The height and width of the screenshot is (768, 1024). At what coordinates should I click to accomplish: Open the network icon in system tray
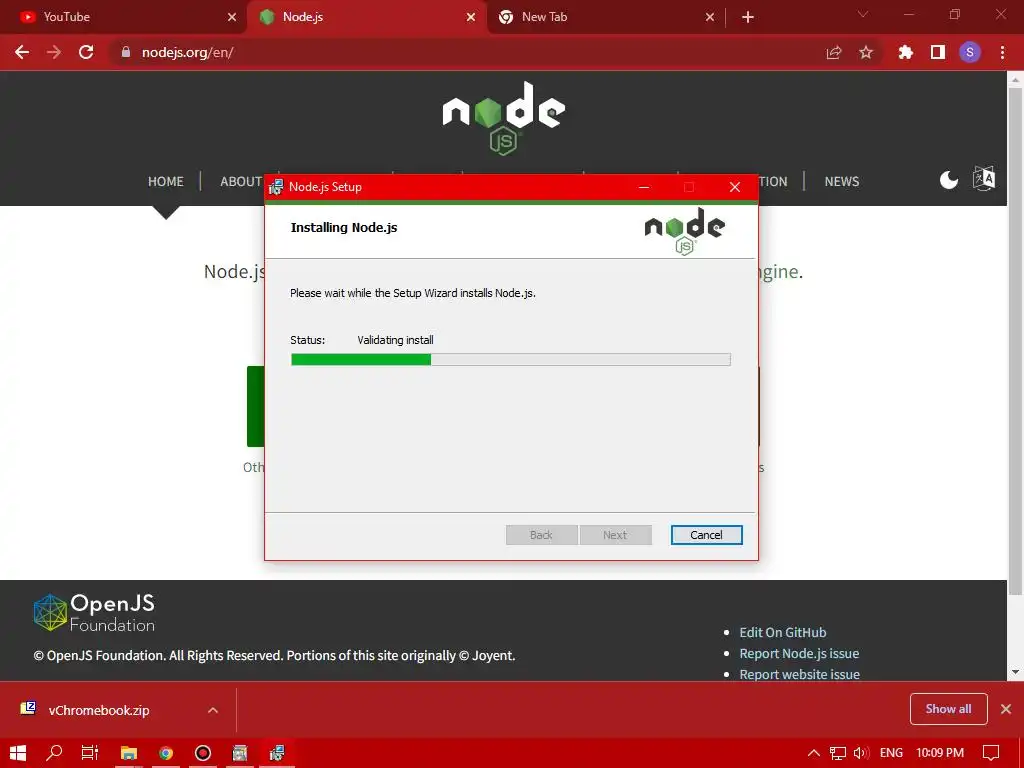[x=838, y=753]
